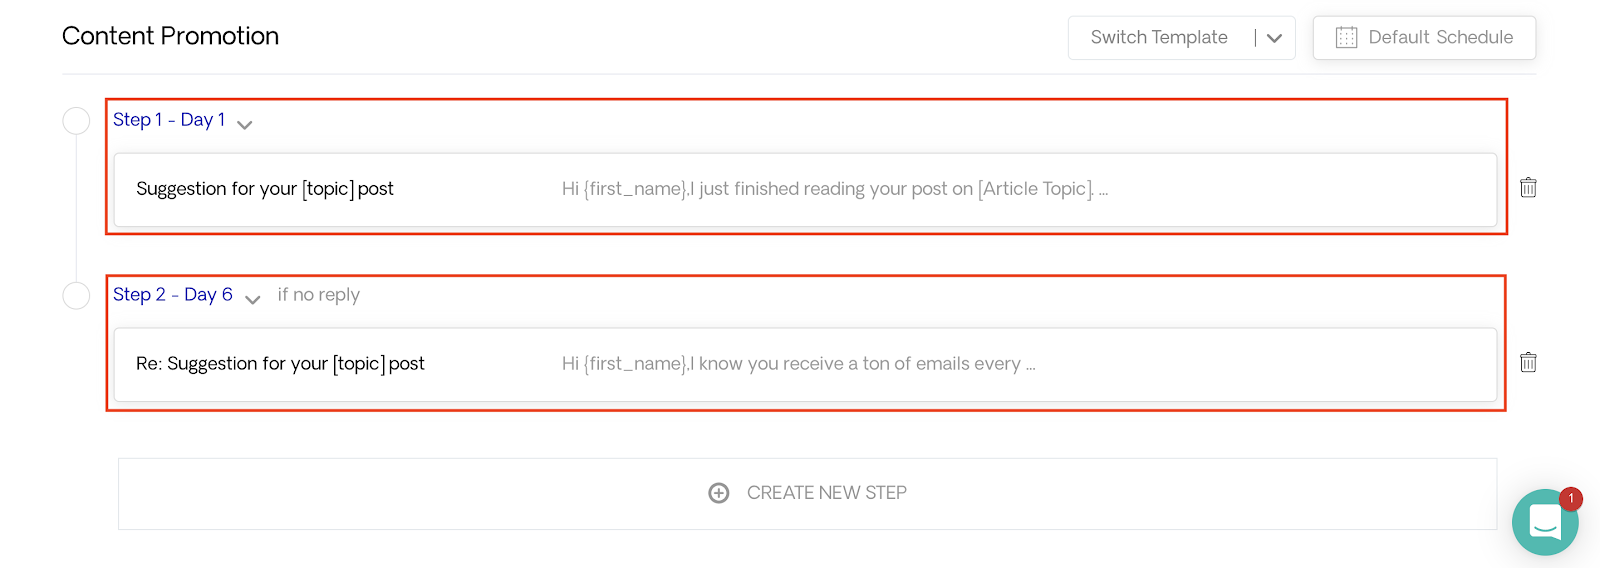This screenshot has height=568, width=1600.
Task: Select the Step 2 circle marker
Action: point(76,296)
